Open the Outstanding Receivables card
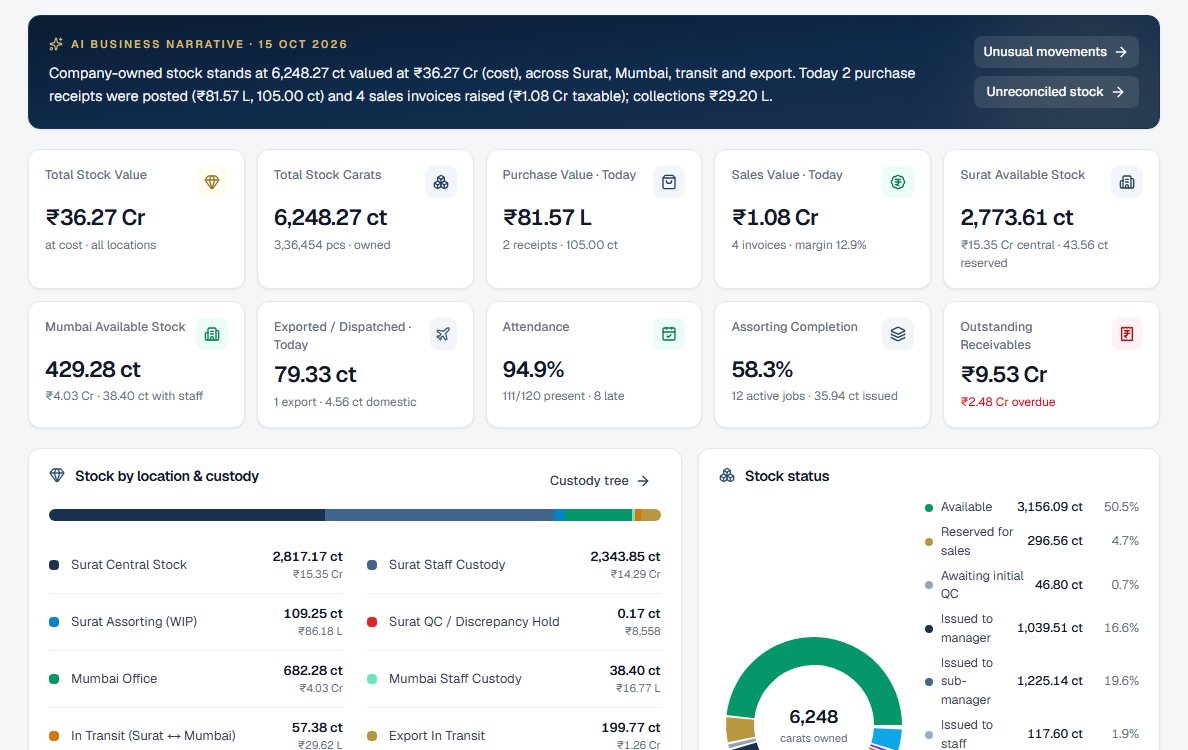This screenshot has width=1188, height=750. 1051,364
